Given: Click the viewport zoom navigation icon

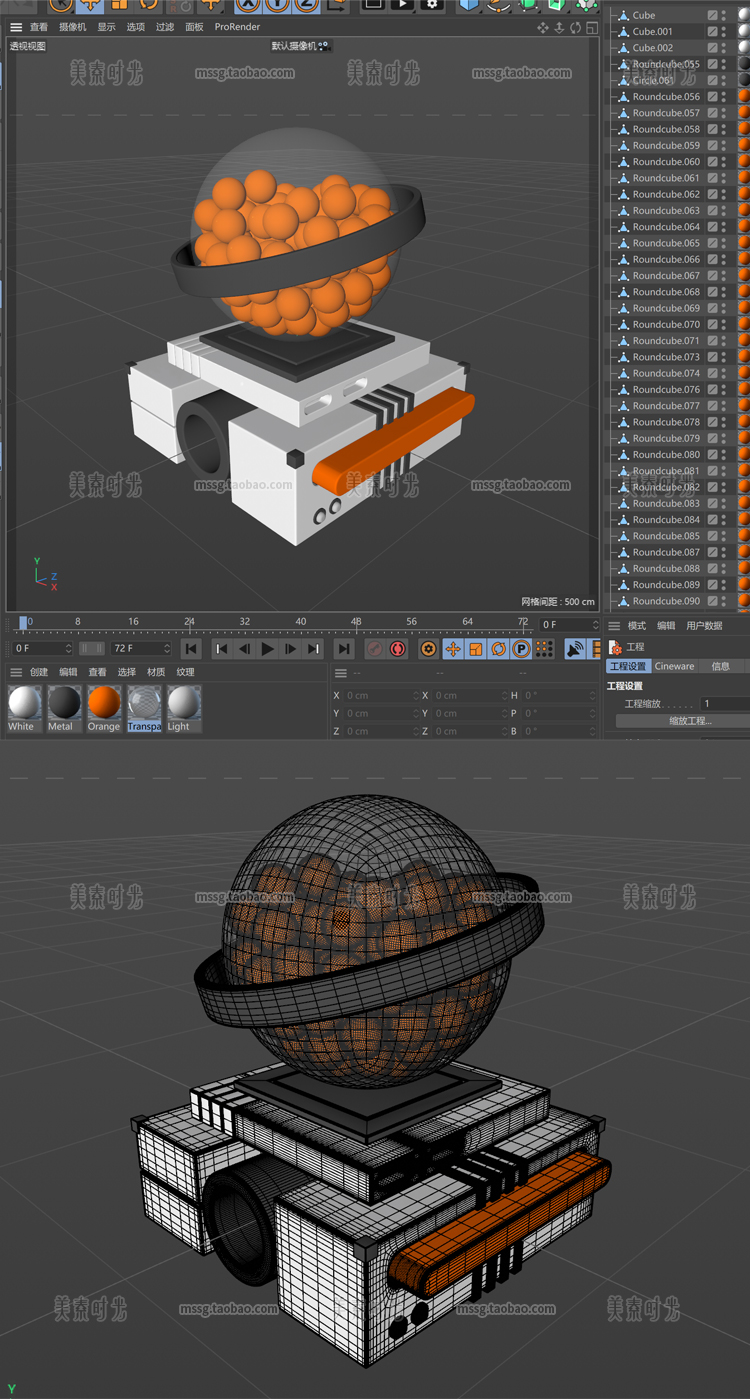Looking at the screenshot, I should [559, 27].
